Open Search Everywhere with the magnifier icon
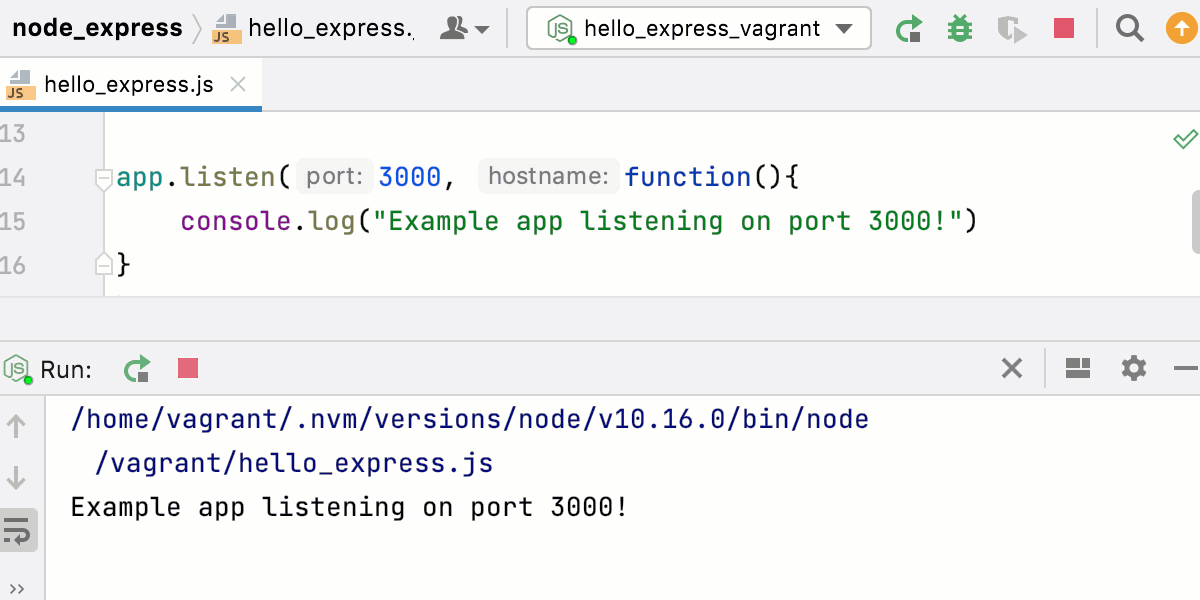Image resolution: width=1200 pixels, height=600 pixels. (1129, 28)
